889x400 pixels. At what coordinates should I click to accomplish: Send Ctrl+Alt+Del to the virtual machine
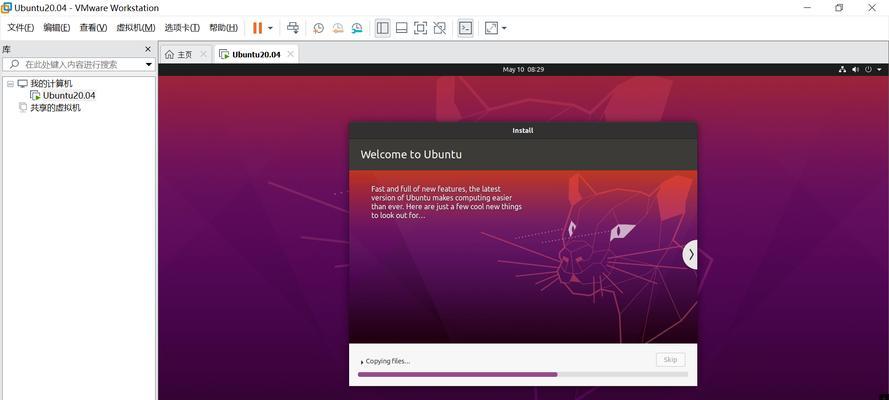(293, 28)
